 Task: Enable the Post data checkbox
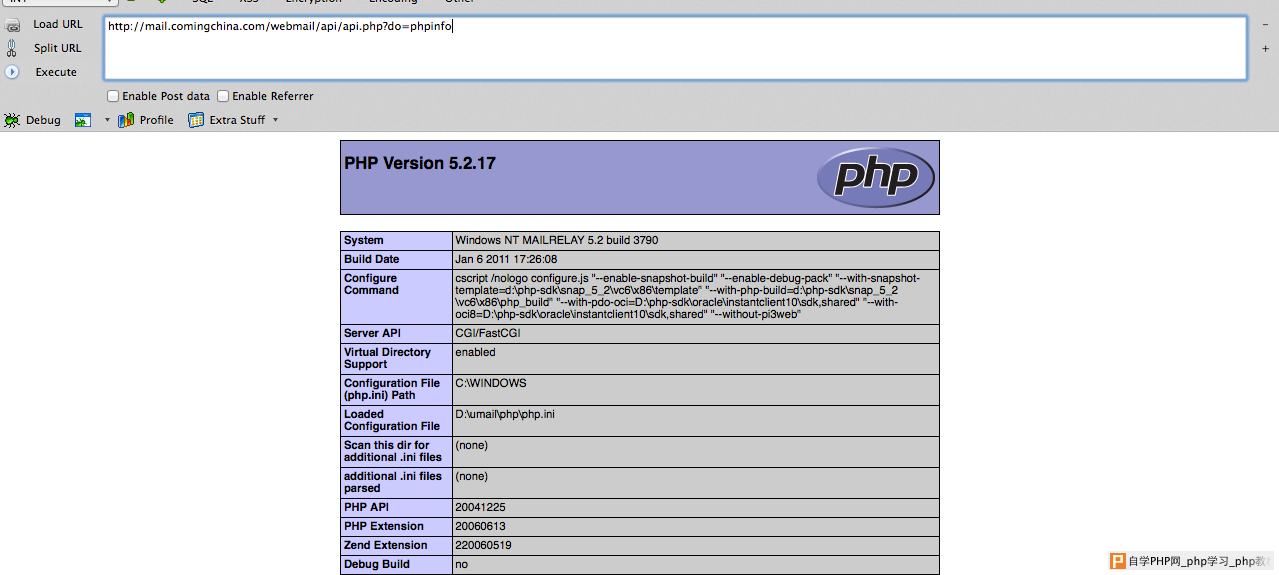click(x=114, y=96)
